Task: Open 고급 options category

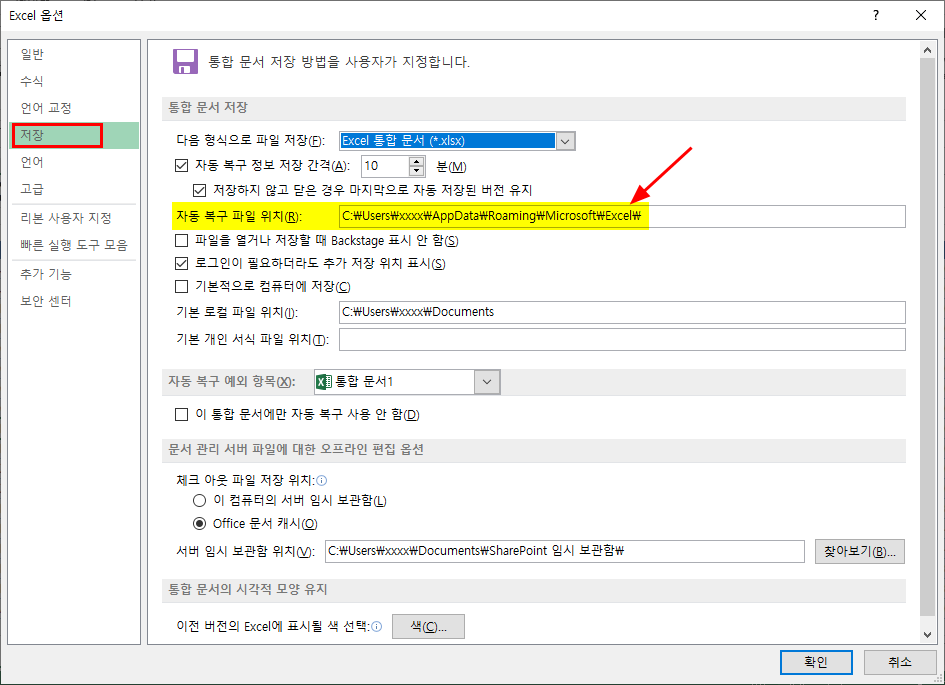Action: tap(74, 189)
